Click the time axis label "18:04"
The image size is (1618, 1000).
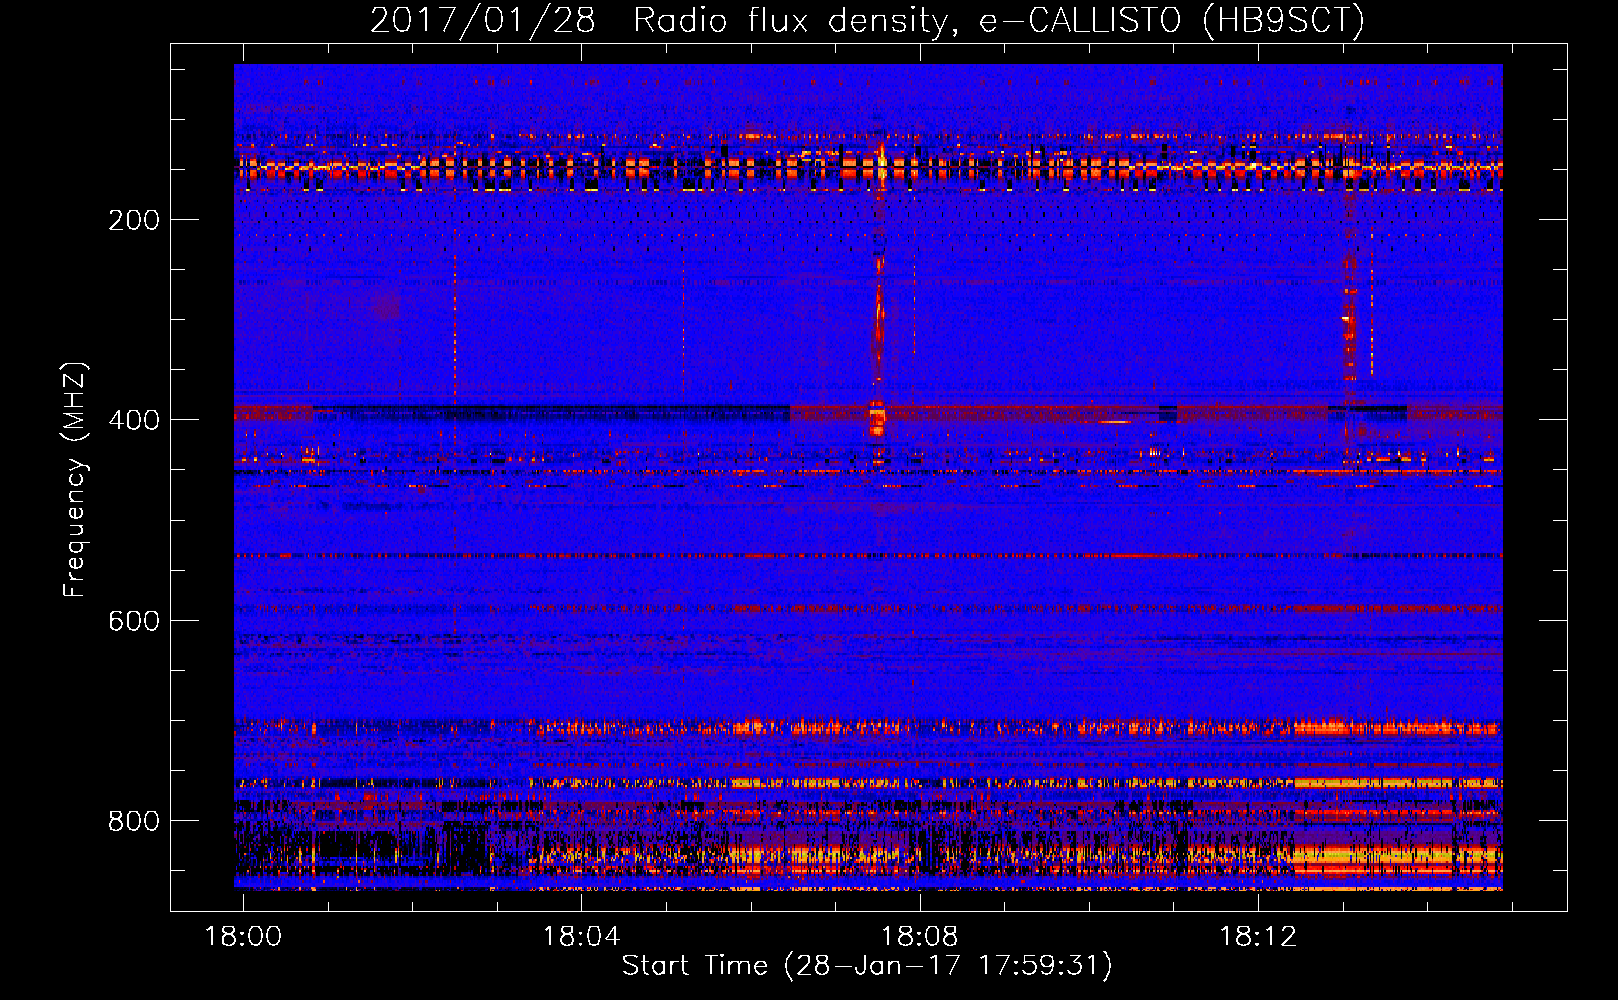click(581, 937)
